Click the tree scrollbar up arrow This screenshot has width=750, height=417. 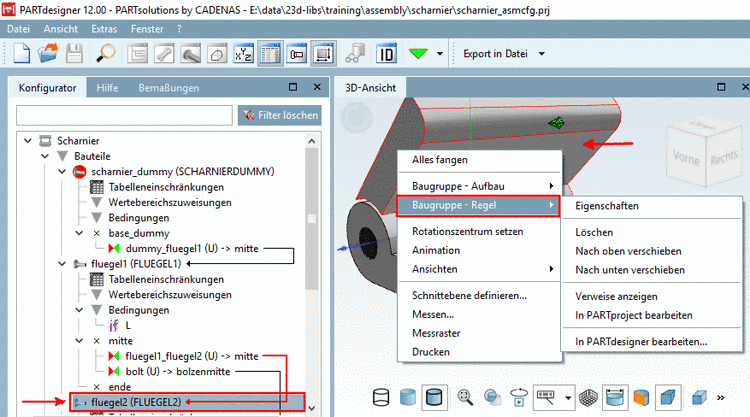point(312,141)
